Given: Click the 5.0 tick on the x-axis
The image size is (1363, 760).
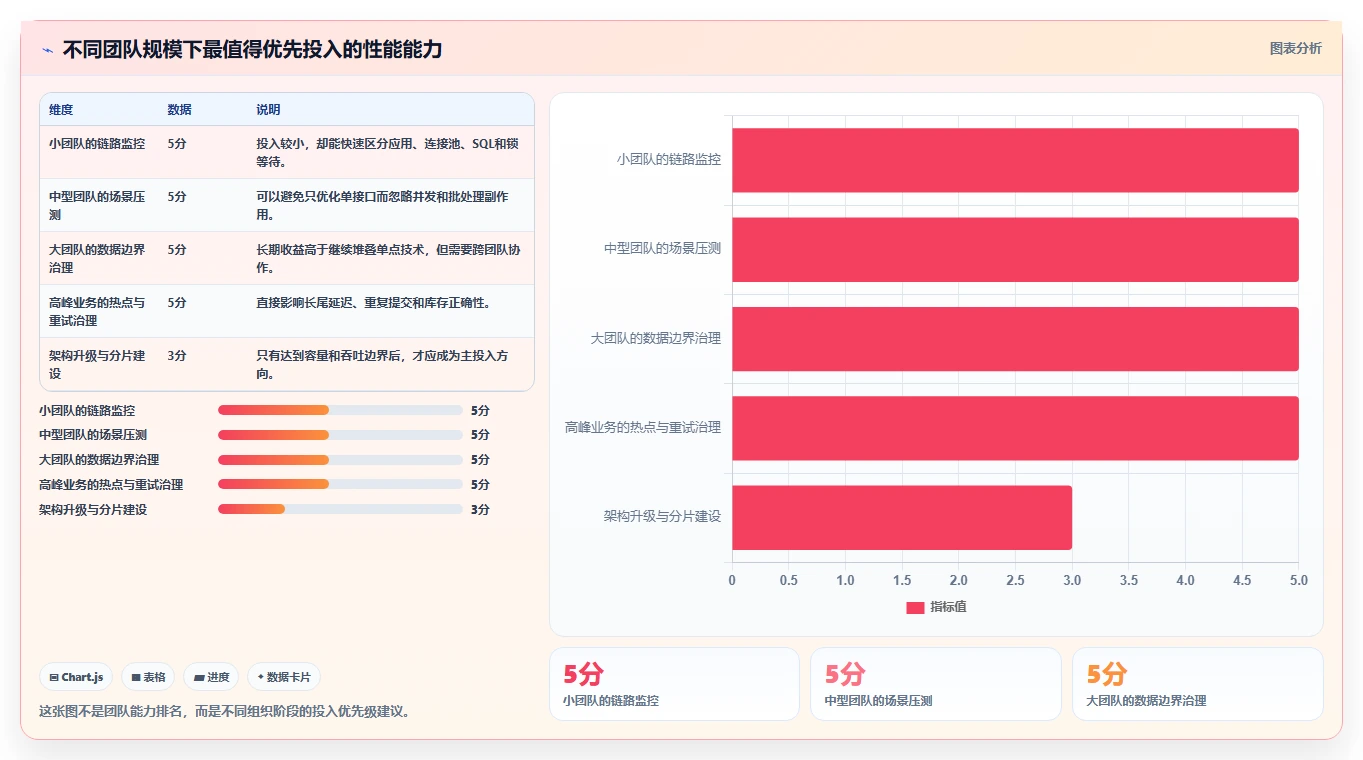Looking at the screenshot, I should coord(1298,581).
